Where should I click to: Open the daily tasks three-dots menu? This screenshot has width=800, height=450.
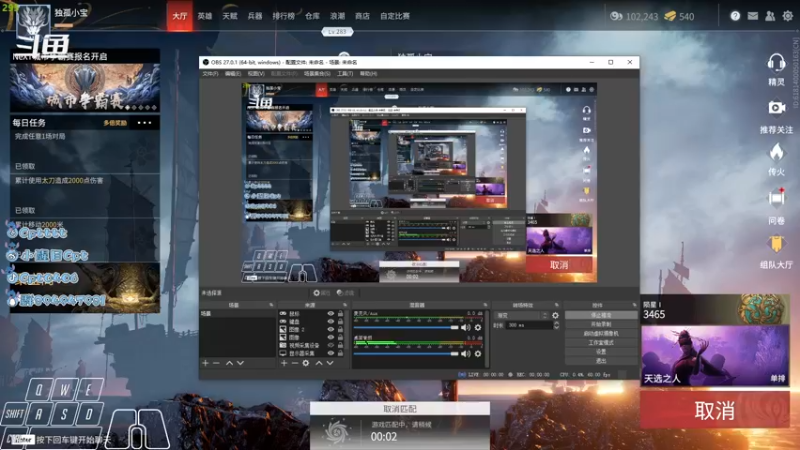click(x=144, y=122)
